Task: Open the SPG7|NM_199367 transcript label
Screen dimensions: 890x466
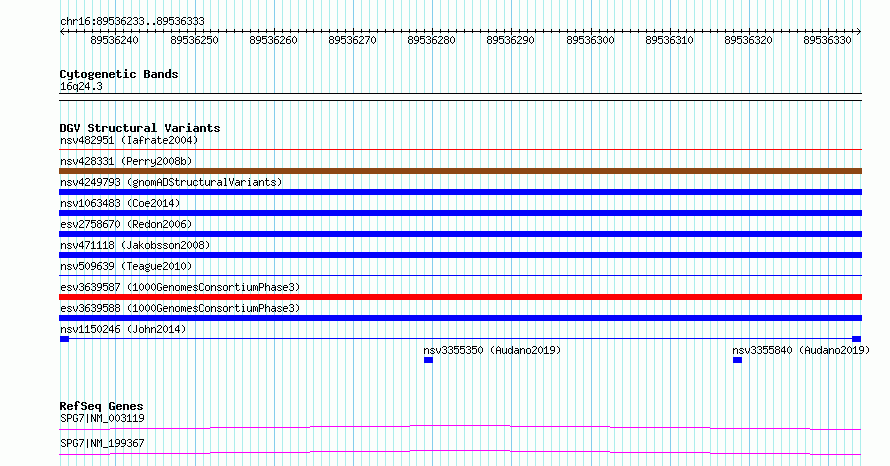Action: 102,443
